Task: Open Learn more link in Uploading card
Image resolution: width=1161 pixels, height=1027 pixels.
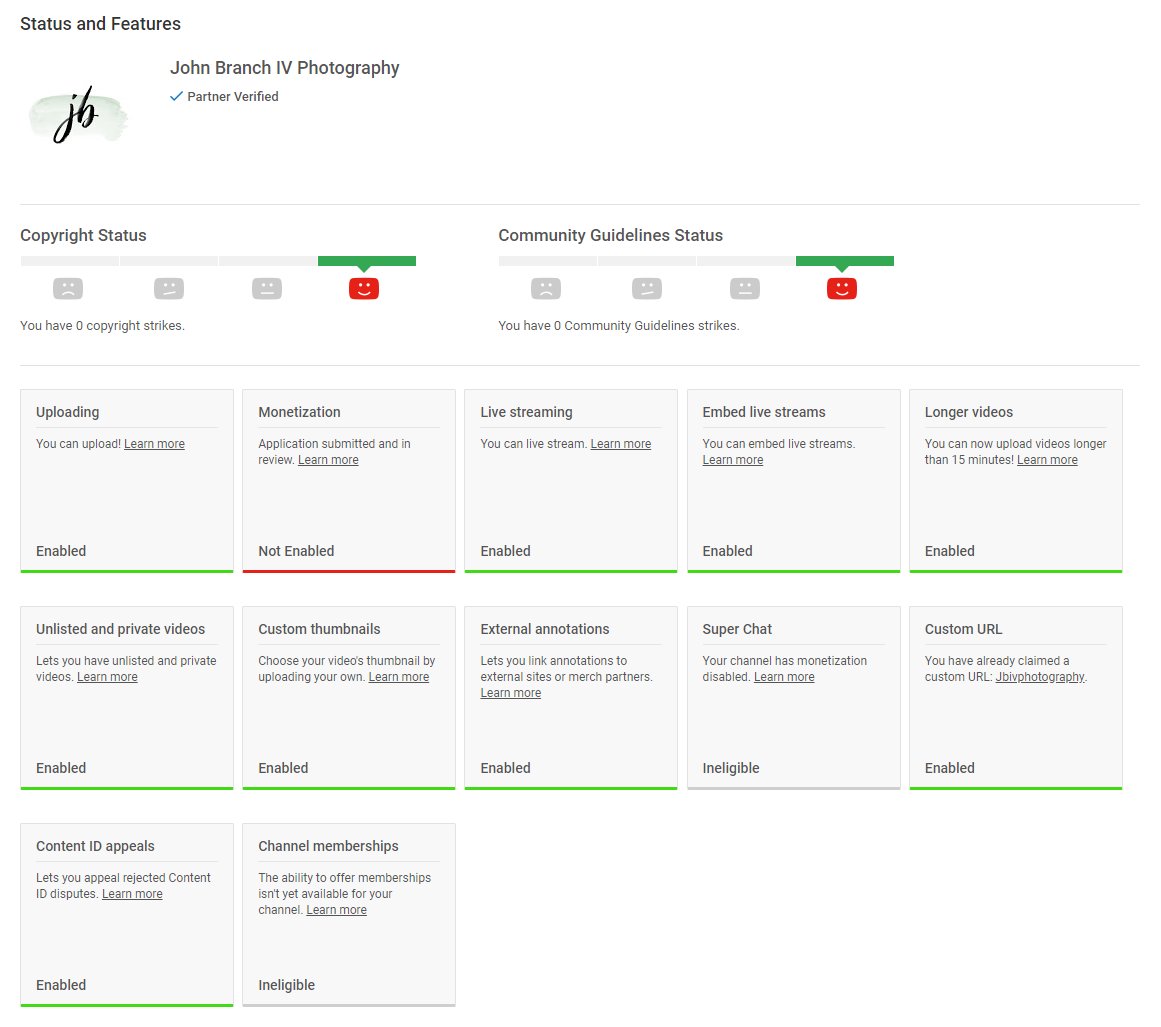Action: pos(154,444)
